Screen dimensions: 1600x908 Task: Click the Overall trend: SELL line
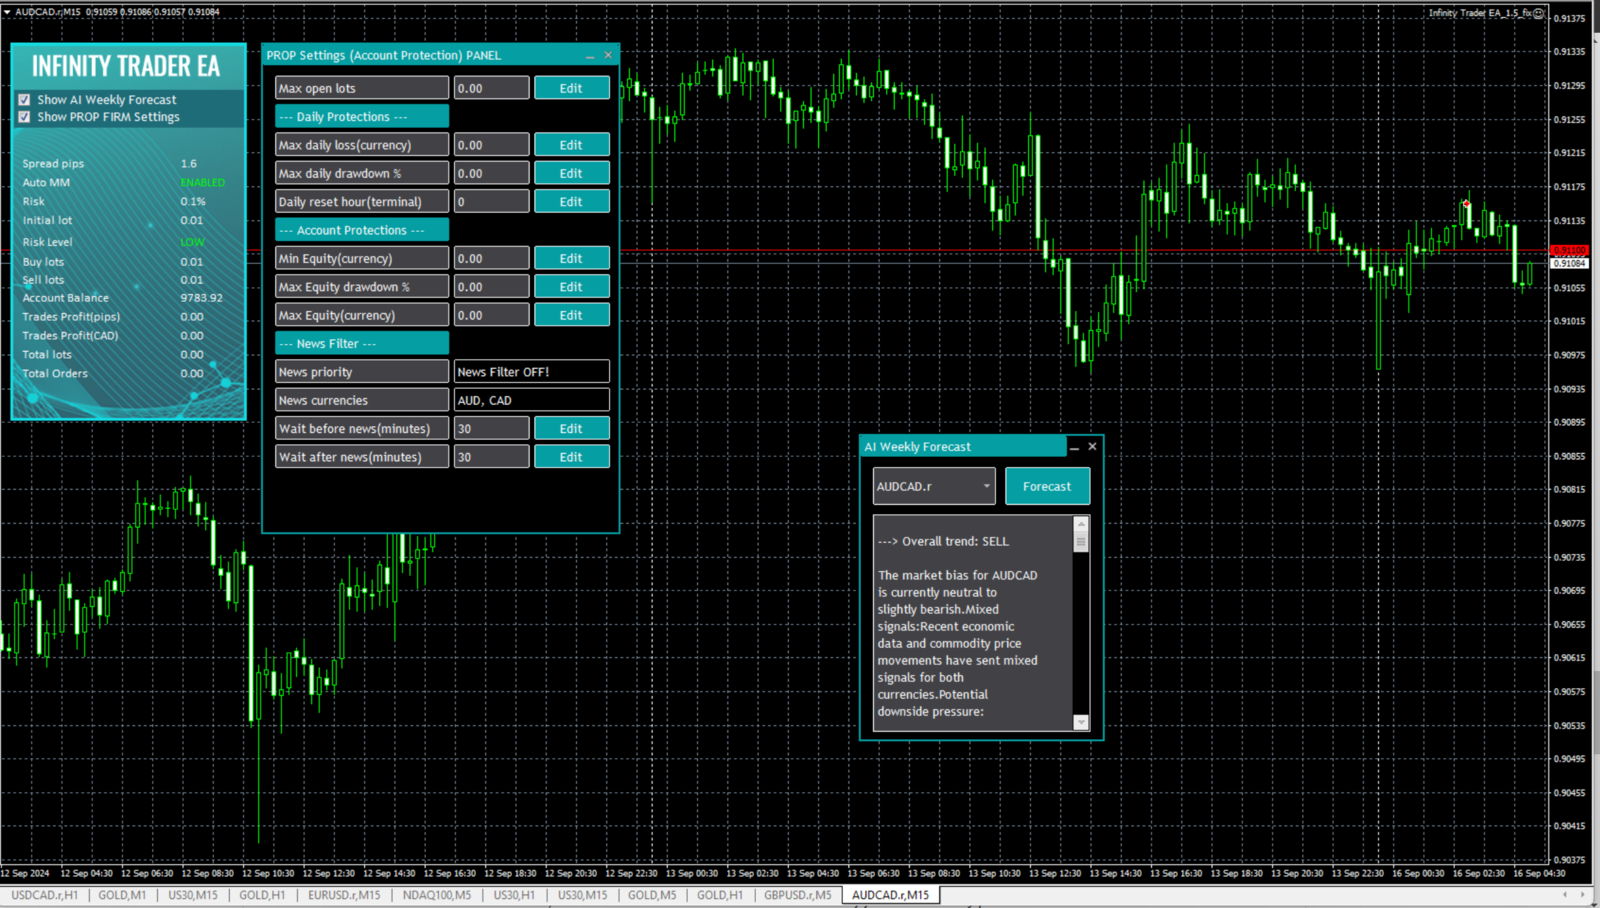tap(943, 542)
